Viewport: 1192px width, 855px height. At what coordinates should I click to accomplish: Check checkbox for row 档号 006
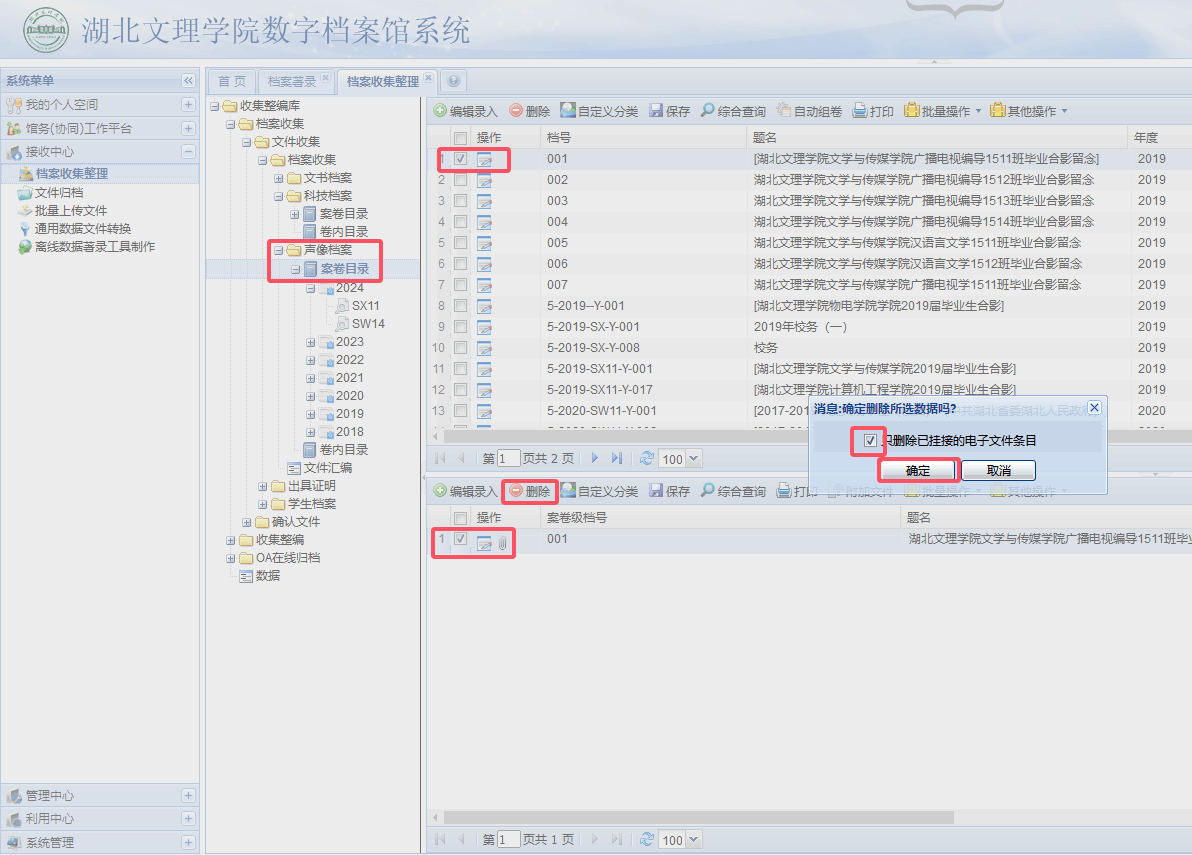461,264
